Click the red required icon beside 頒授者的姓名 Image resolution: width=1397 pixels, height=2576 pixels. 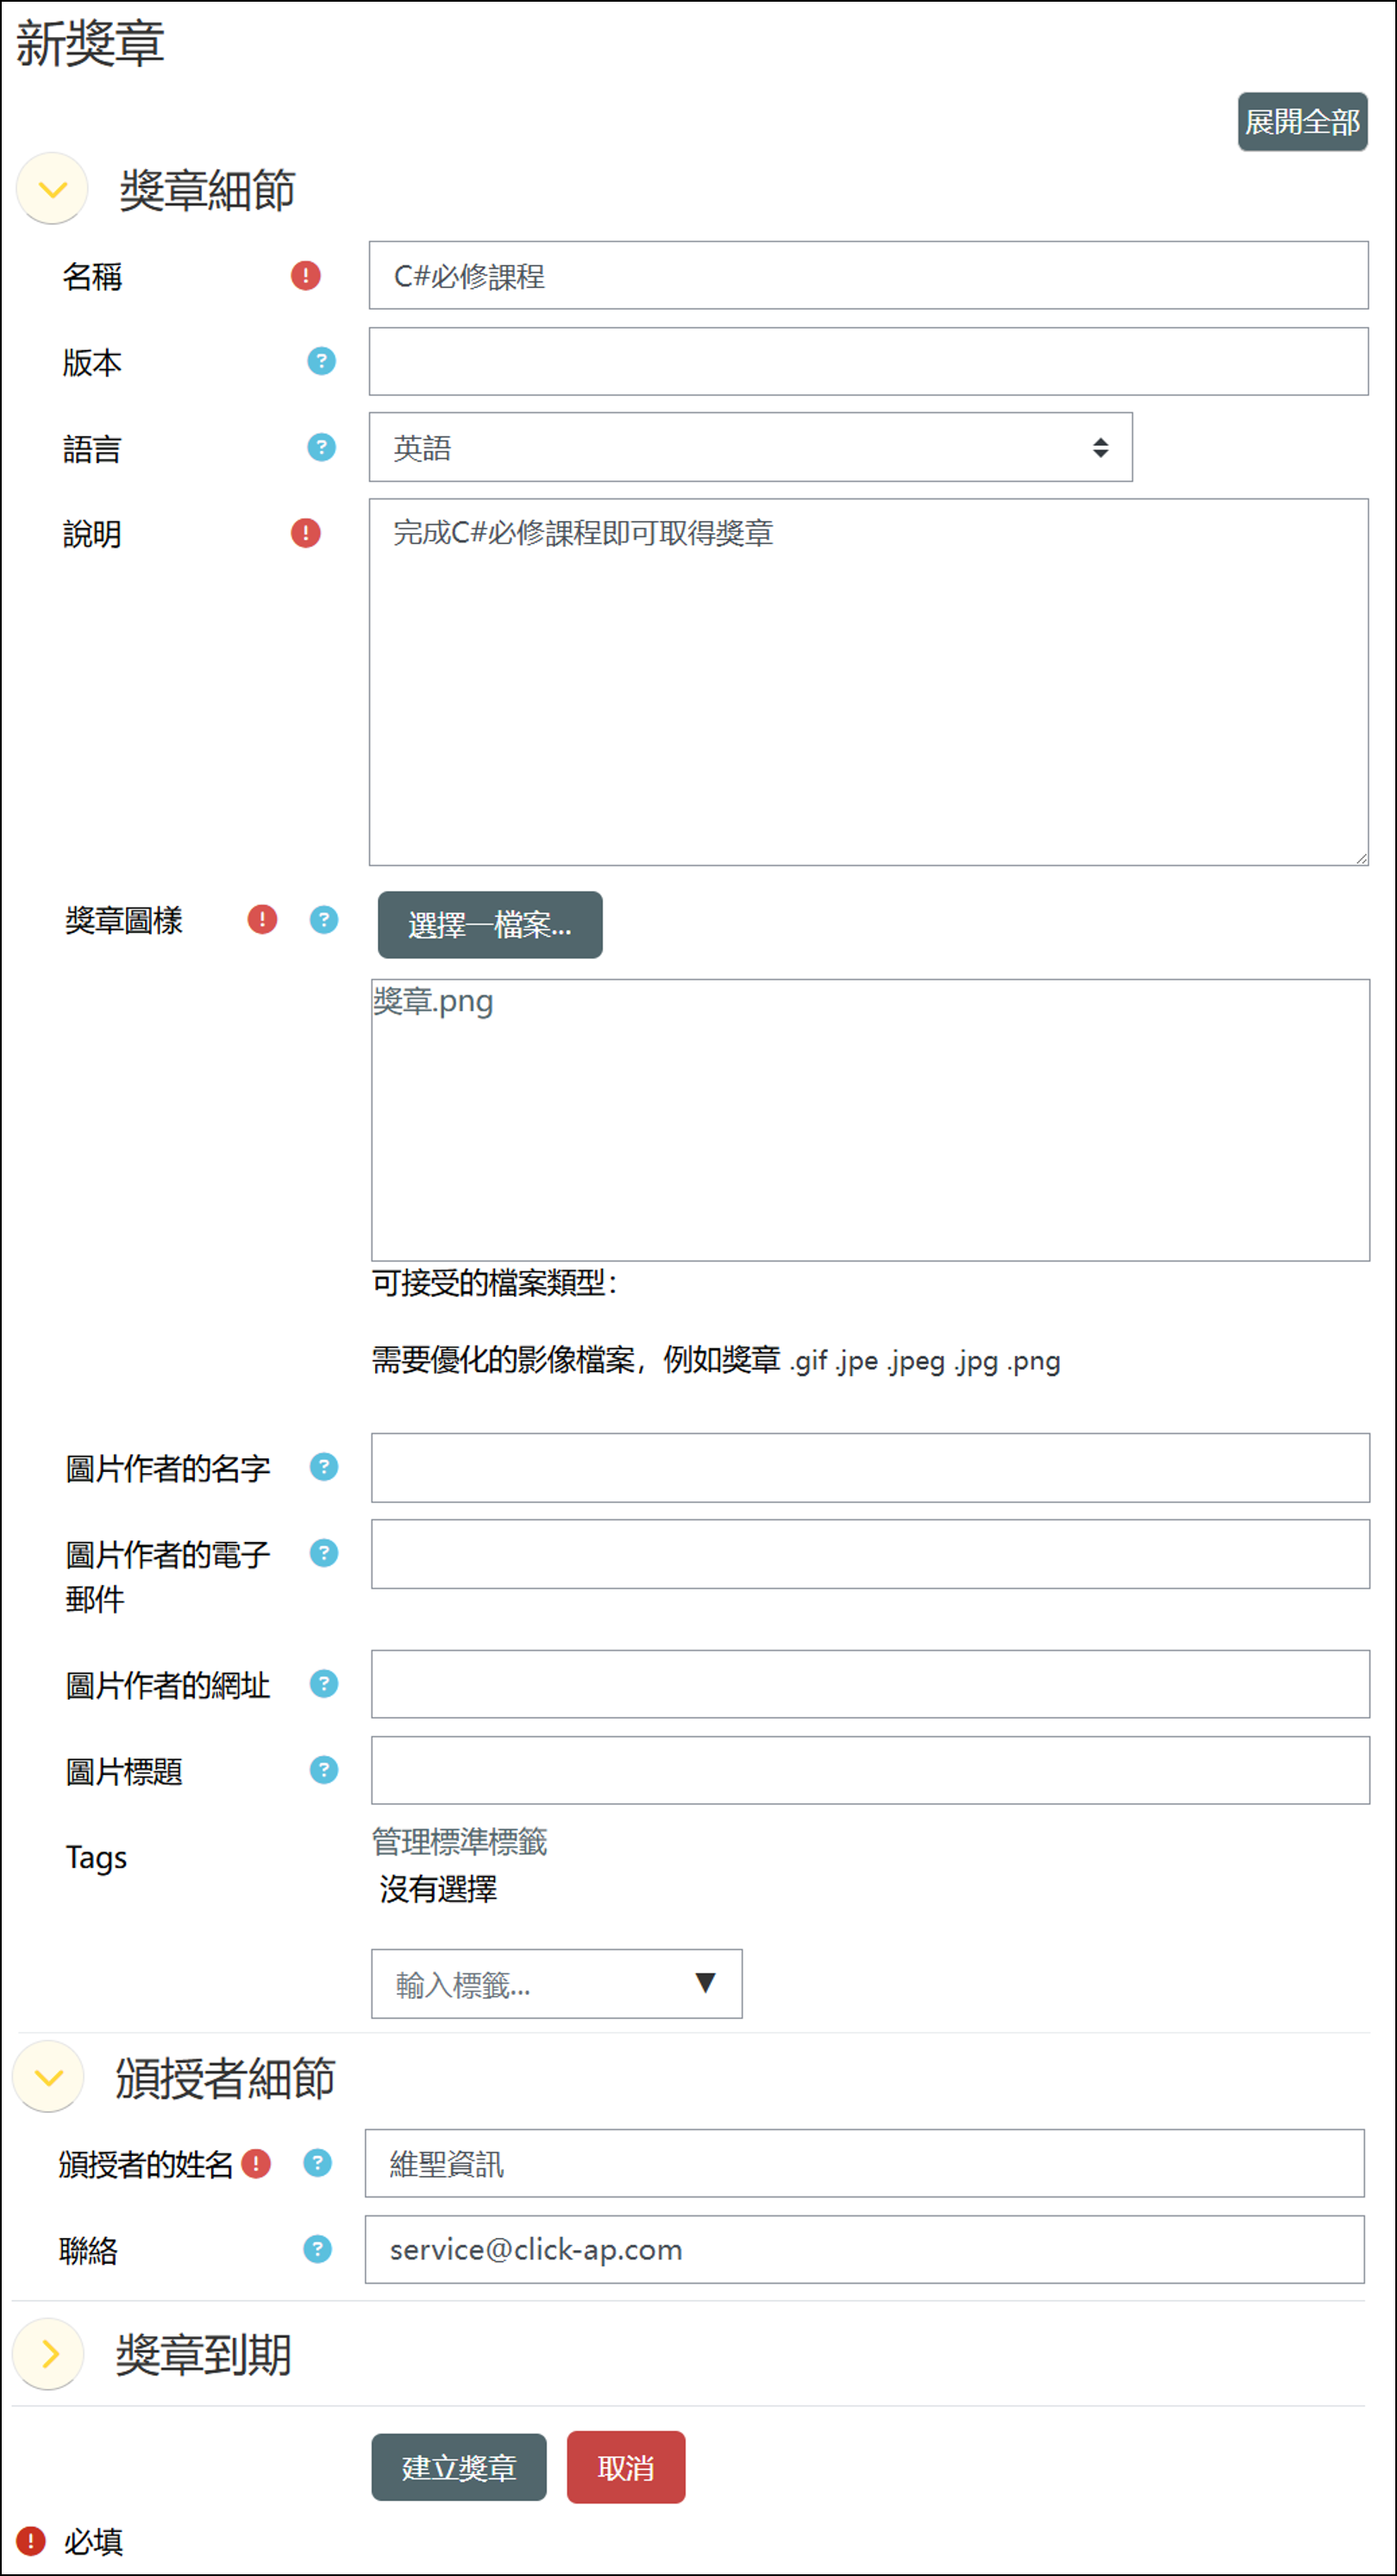256,2164
